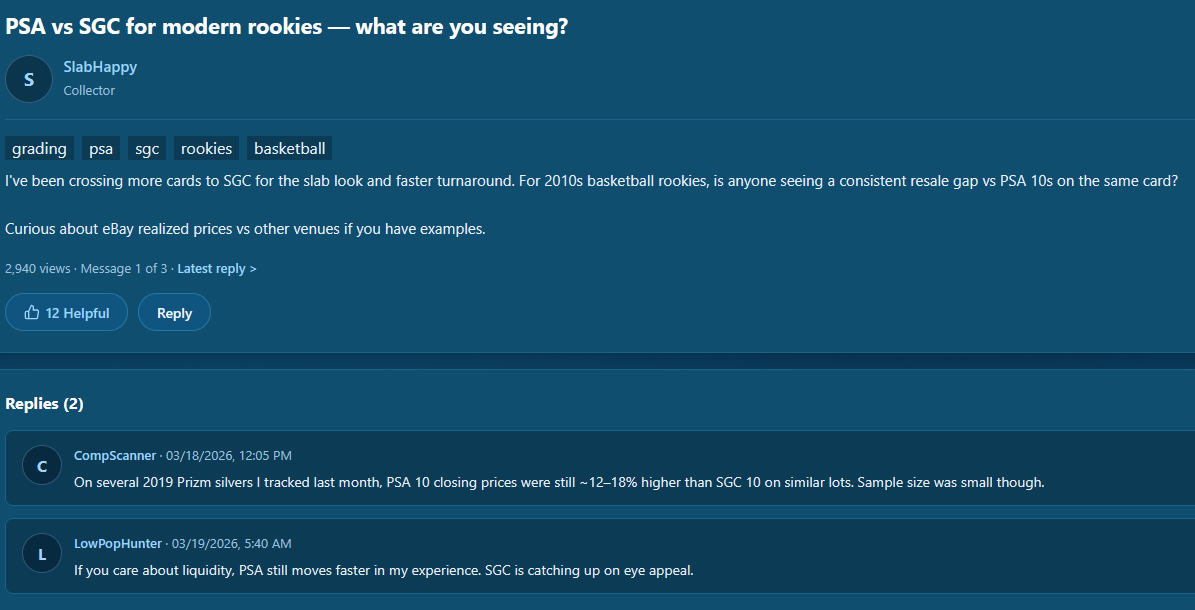Jump to the Latest reply link
The image size is (1195, 610).
[217, 269]
